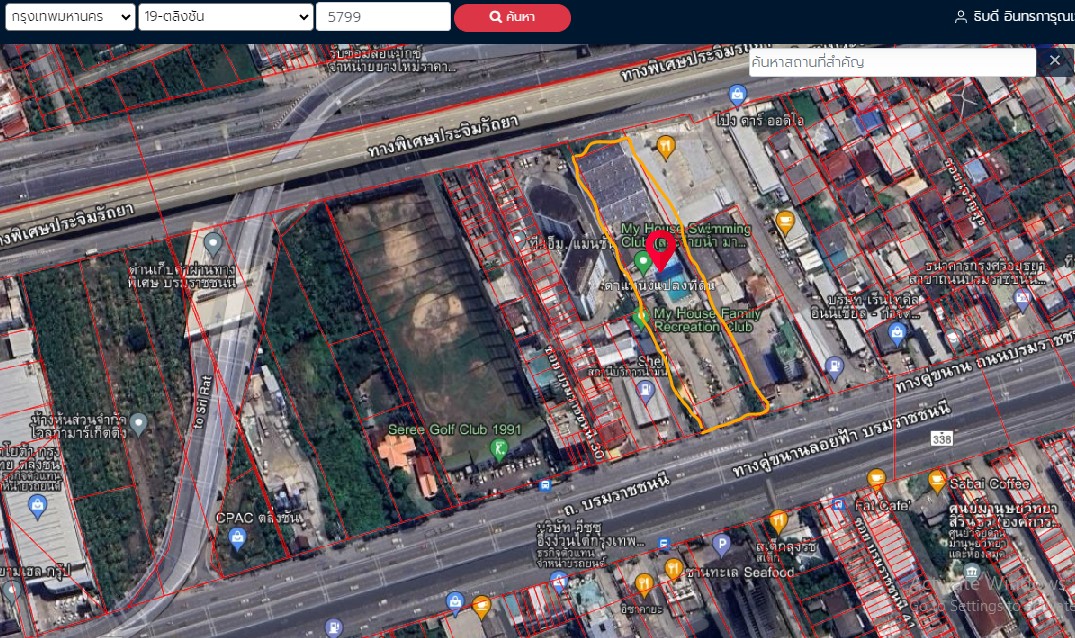Click the red ค้นหา search button

tap(512, 17)
